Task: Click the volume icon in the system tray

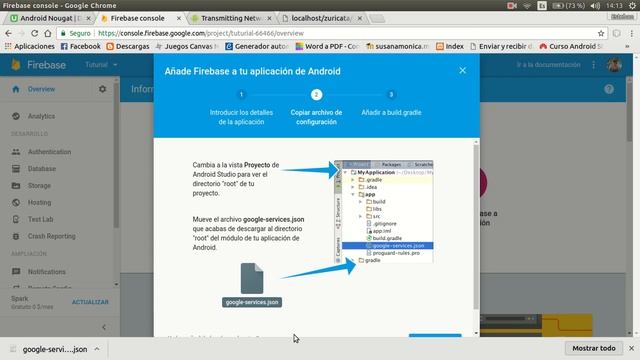Action: pyautogui.click(x=595, y=6)
